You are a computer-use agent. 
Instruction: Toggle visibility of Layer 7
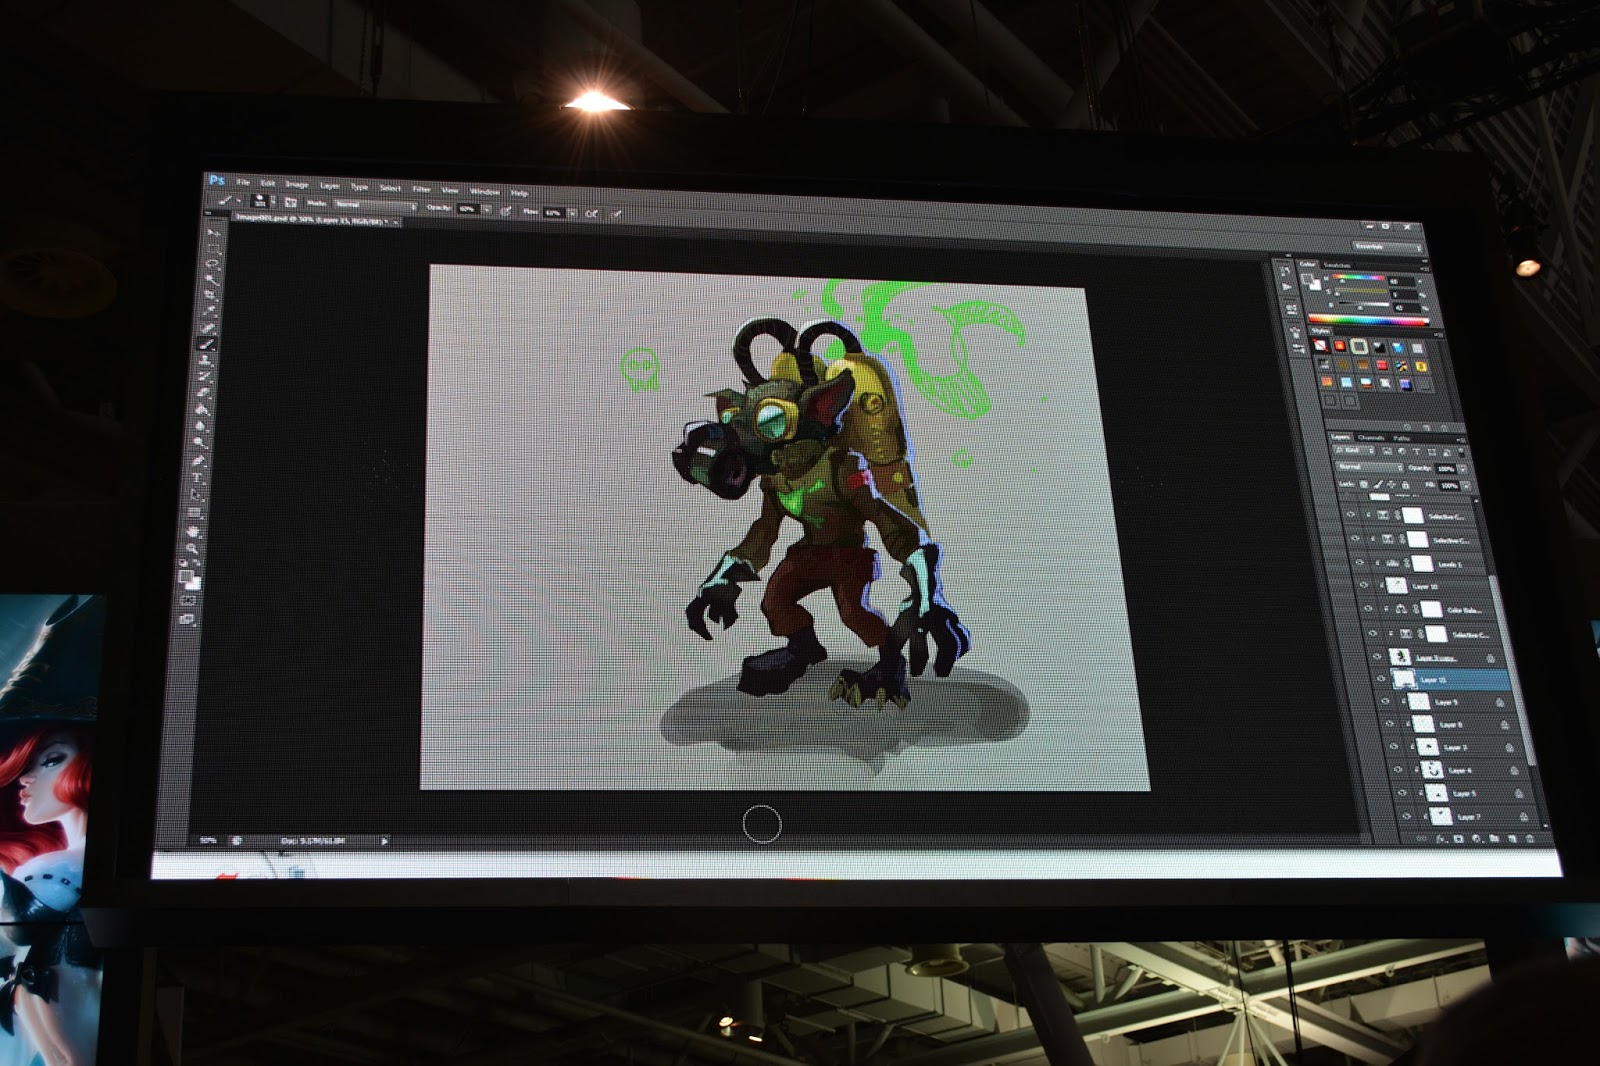[1405, 816]
